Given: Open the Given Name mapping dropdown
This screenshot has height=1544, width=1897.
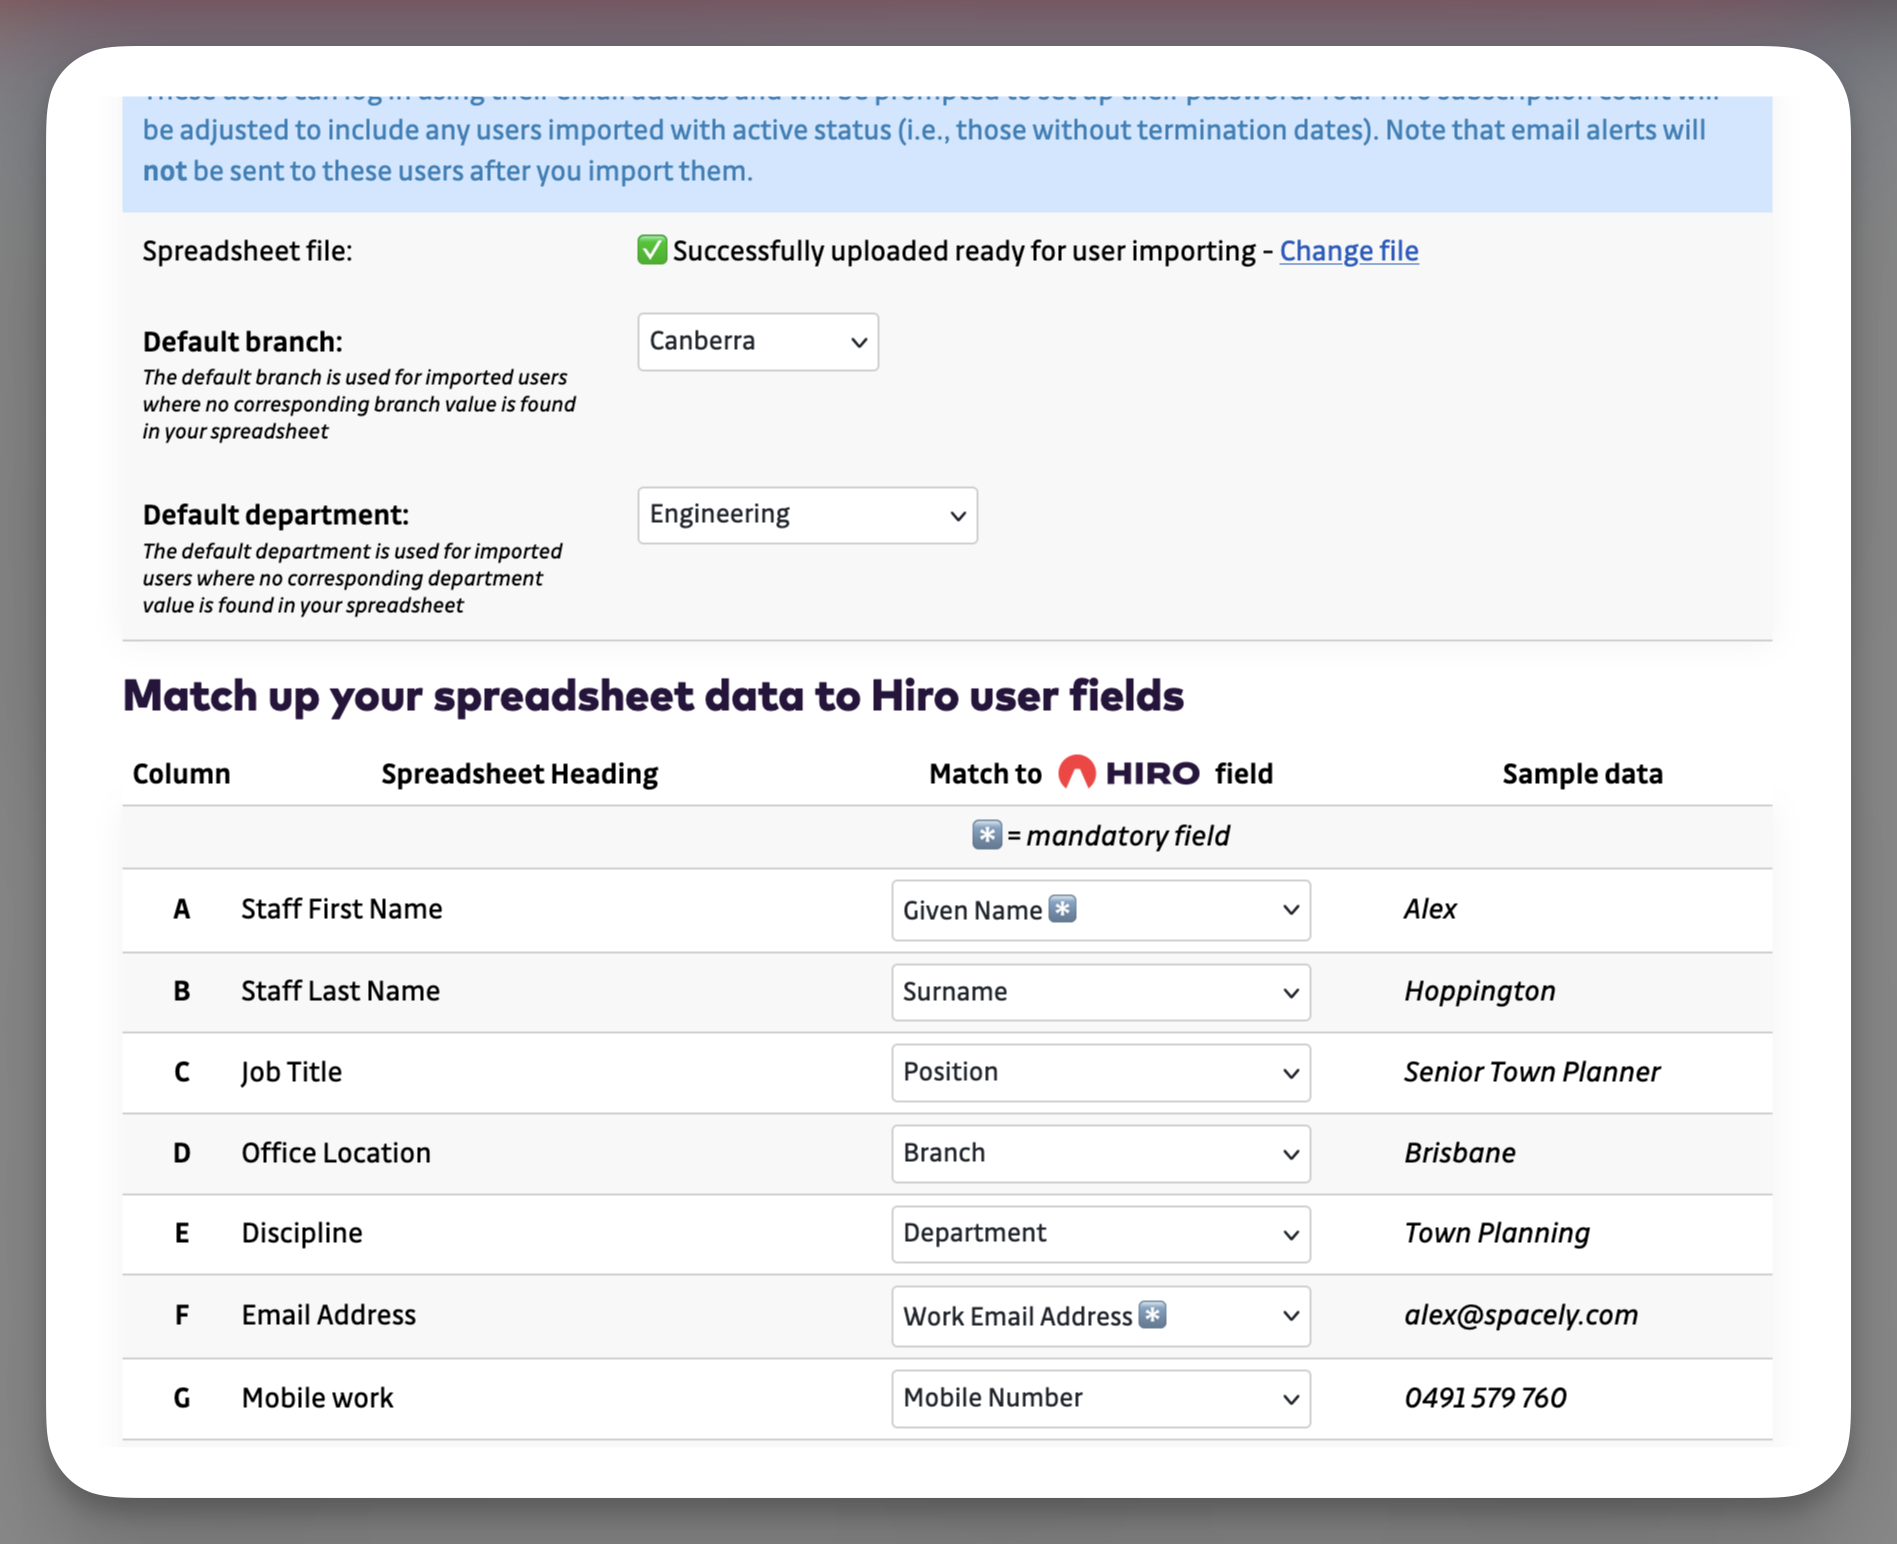Looking at the screenshot, I should 1100,910.
